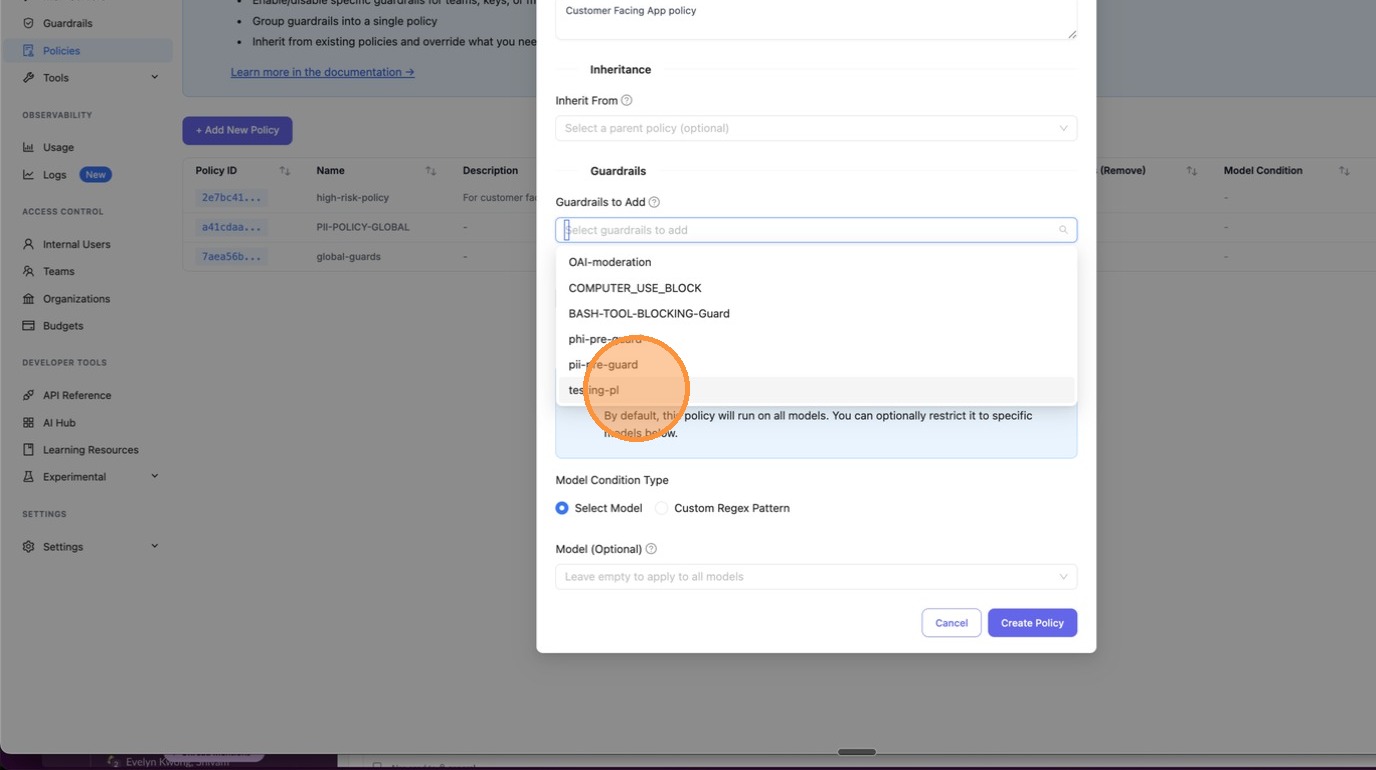Open the Model (Optional) dropdown
This screenshot has height=770, width=1376.
[816, 577]
